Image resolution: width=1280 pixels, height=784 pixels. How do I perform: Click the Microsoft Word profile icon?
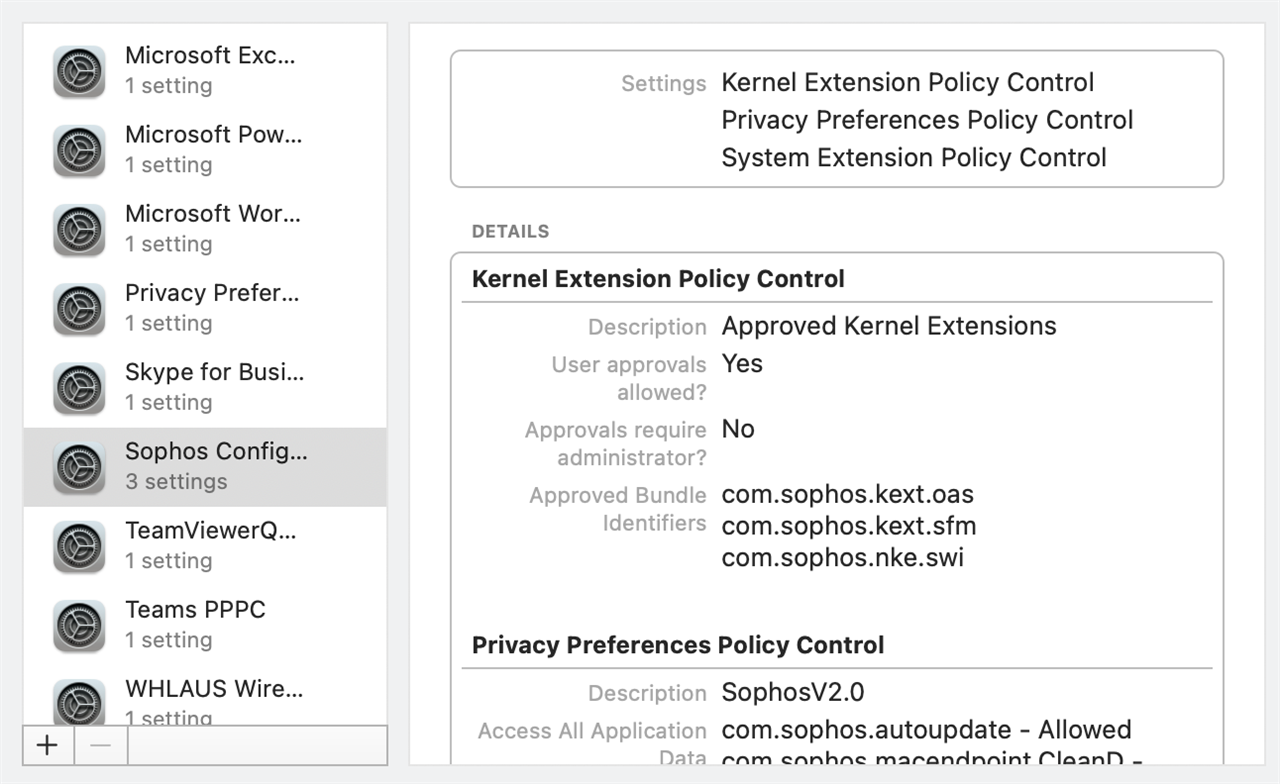point(79,230)
